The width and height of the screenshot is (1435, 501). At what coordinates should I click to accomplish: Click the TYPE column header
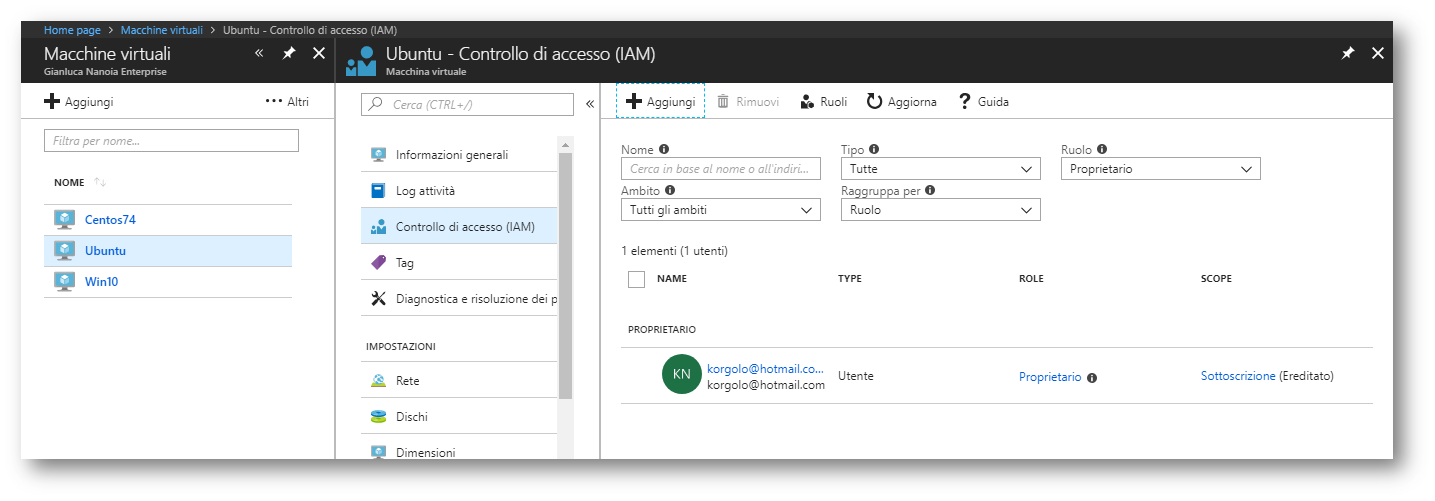click(x=850, y=278)
